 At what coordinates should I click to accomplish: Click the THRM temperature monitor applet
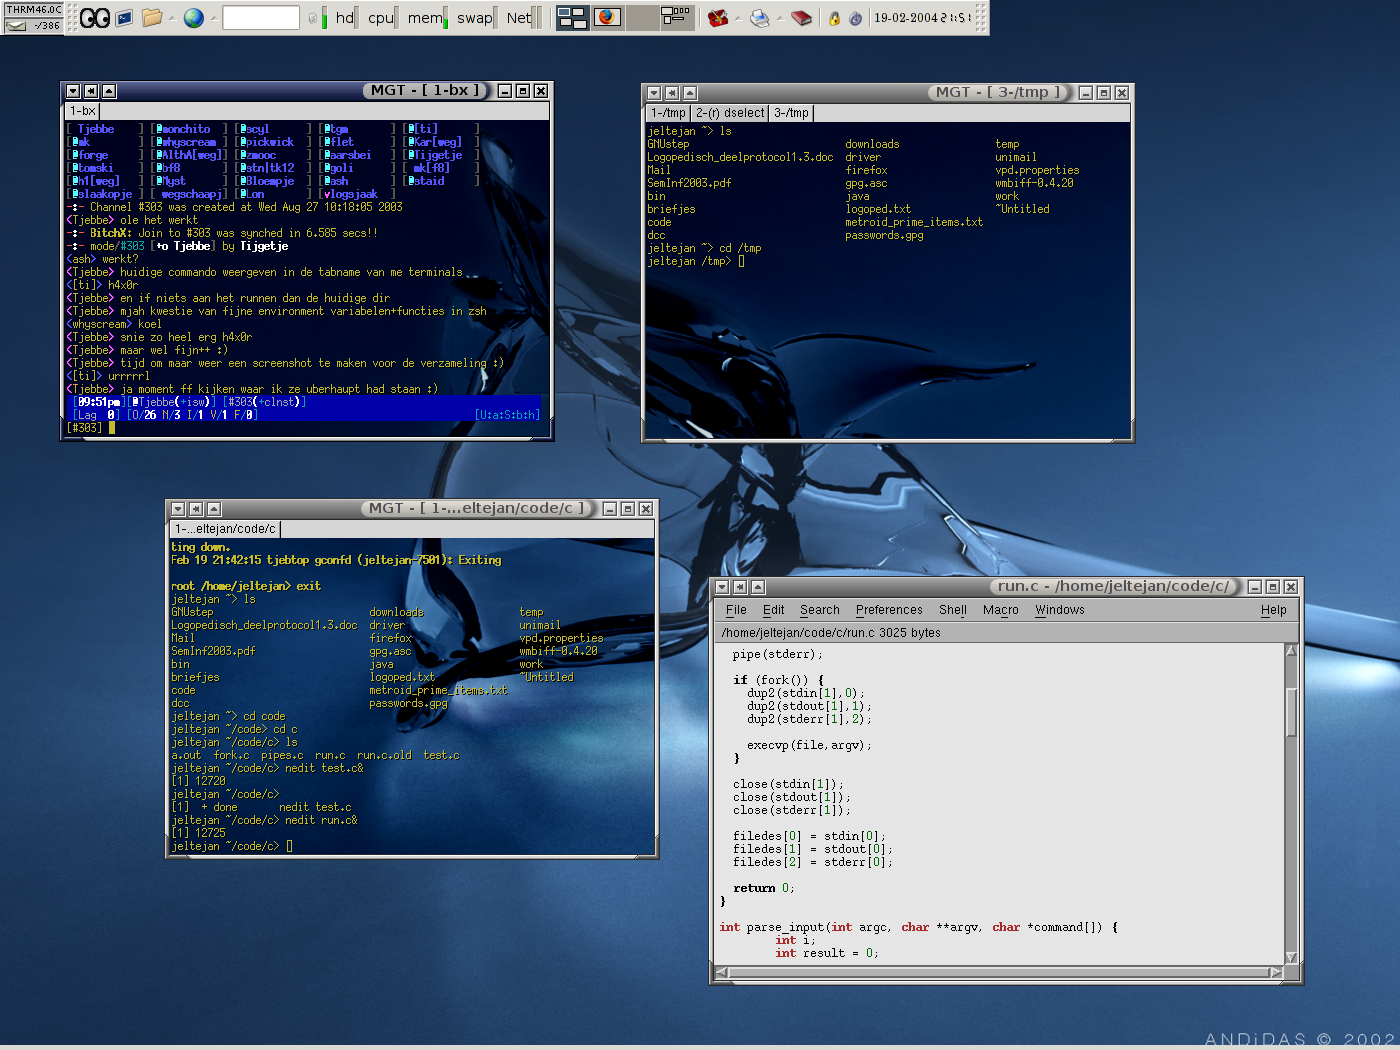point(33,9)
